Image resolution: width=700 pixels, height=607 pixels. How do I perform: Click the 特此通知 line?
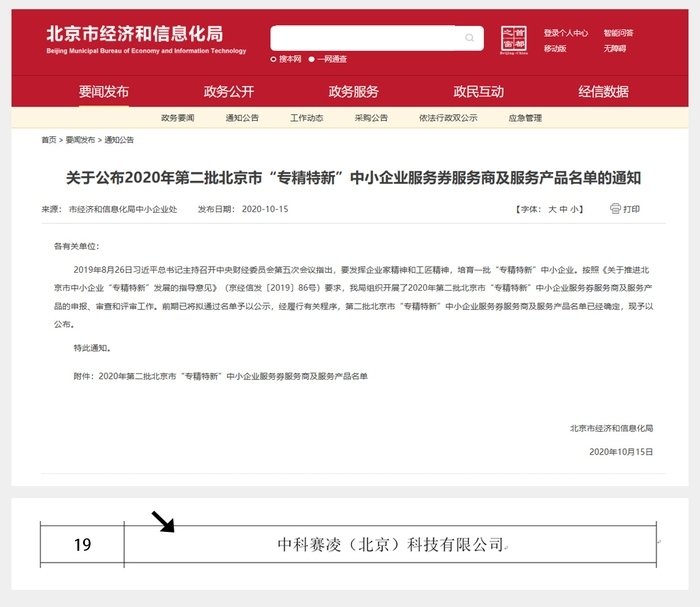[92, 348]
